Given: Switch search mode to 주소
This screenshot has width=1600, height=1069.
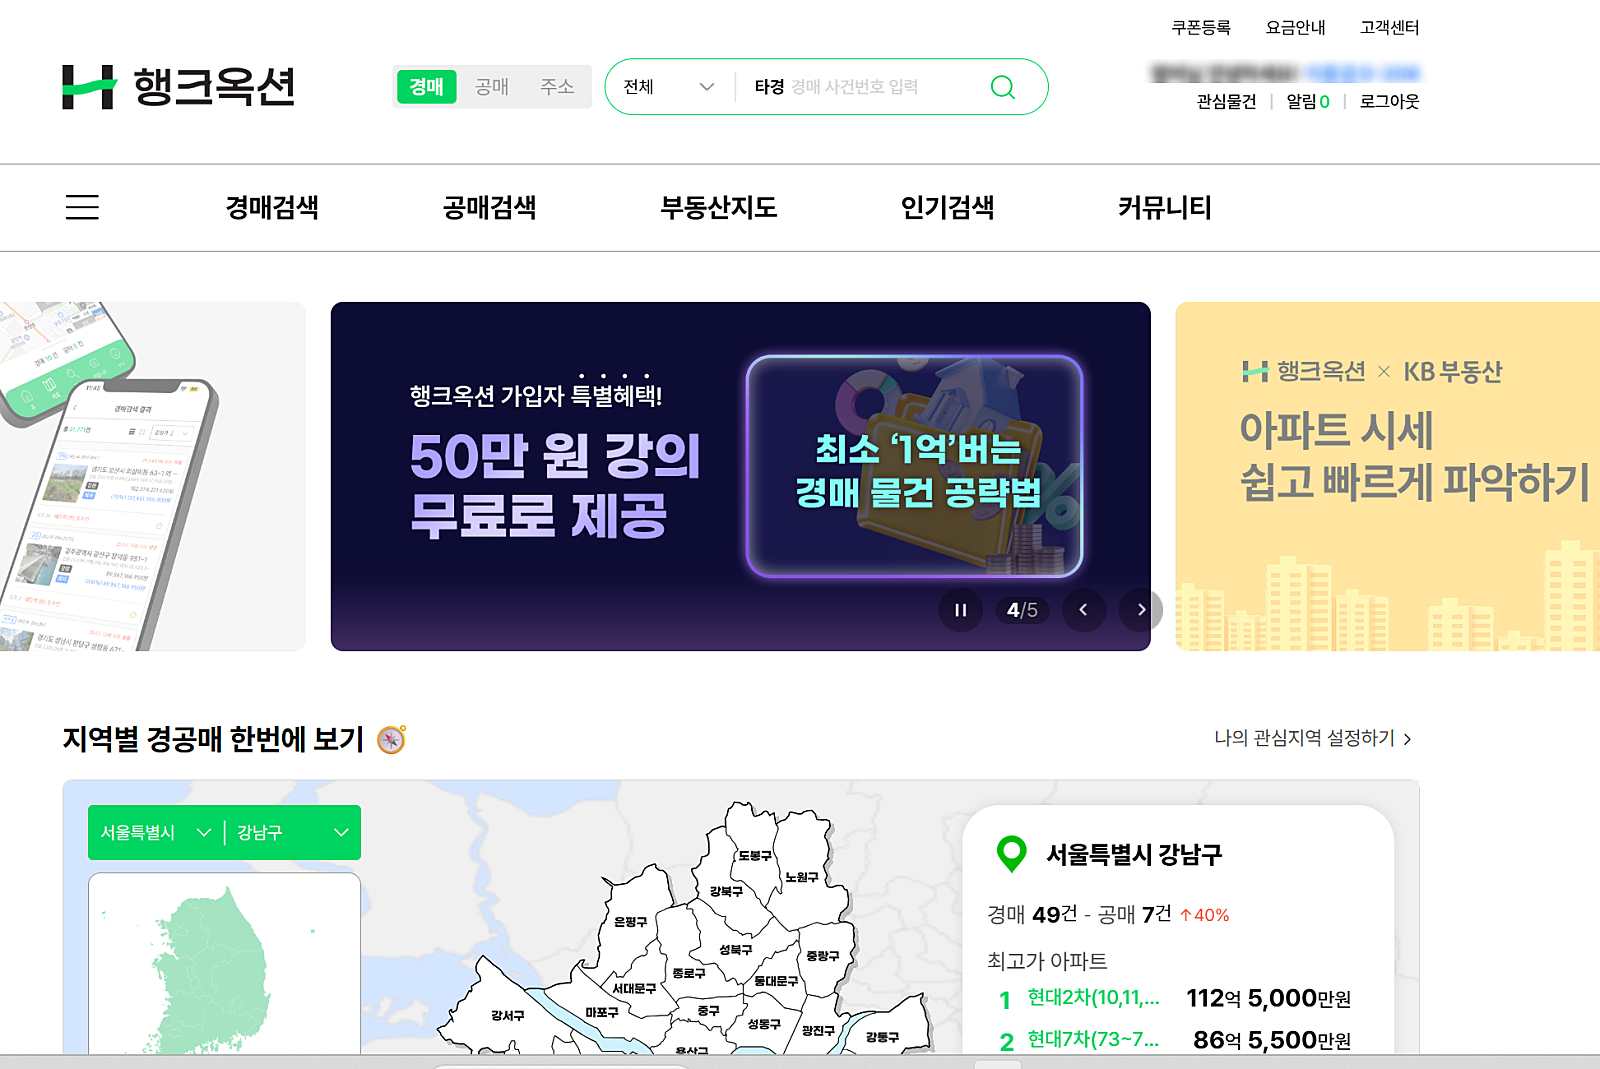Looking at the screenshot, I should pos(557,87).
